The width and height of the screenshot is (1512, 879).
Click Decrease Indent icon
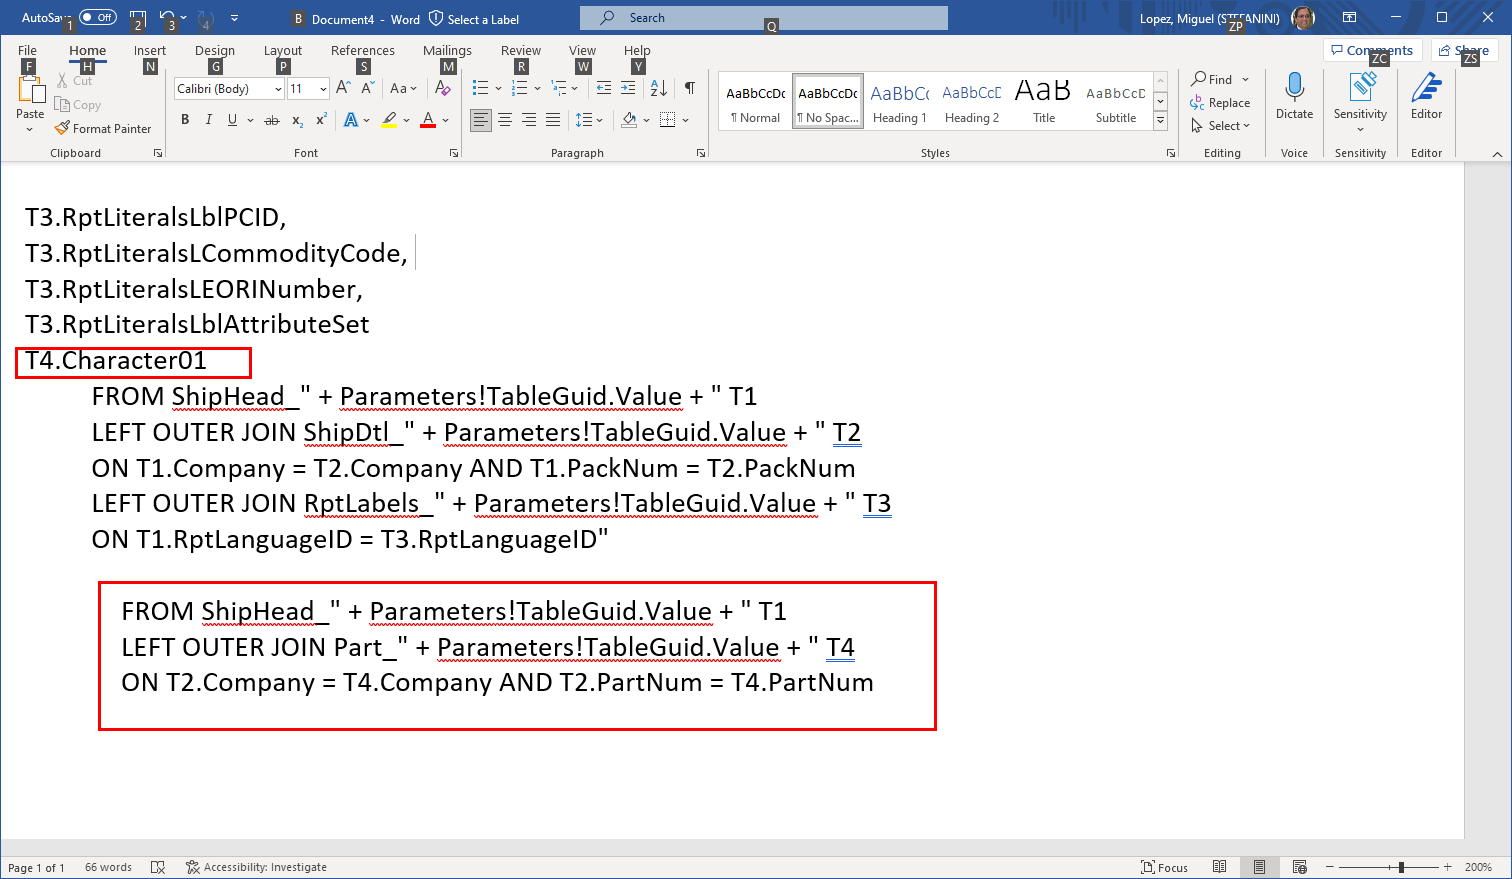click(x=603, y=88)
